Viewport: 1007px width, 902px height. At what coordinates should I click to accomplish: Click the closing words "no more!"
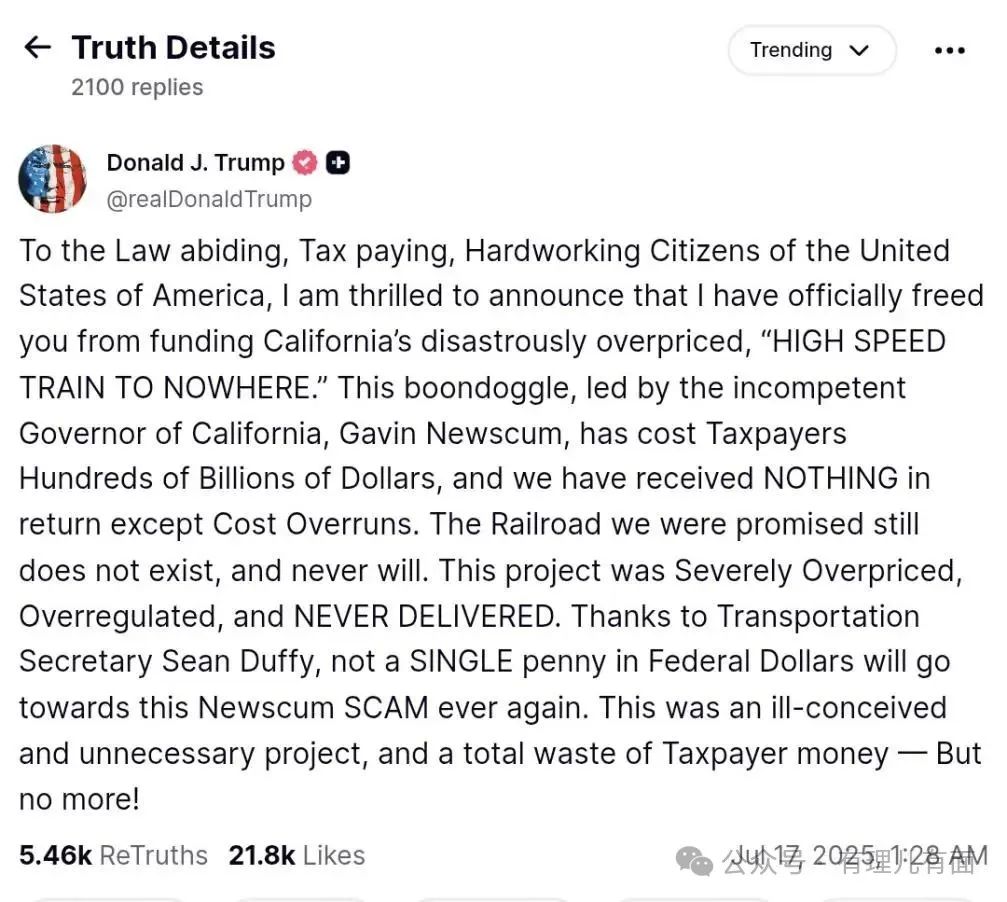pyautogui.click(x=79, y=799)
